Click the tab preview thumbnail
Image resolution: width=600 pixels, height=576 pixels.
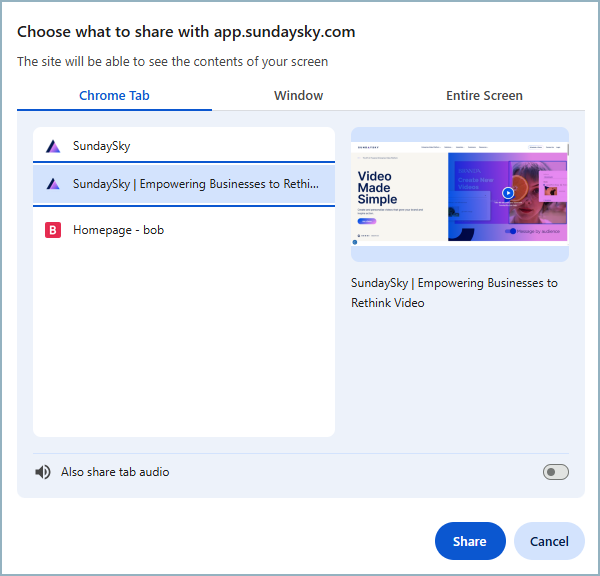(x=460, y=194)
